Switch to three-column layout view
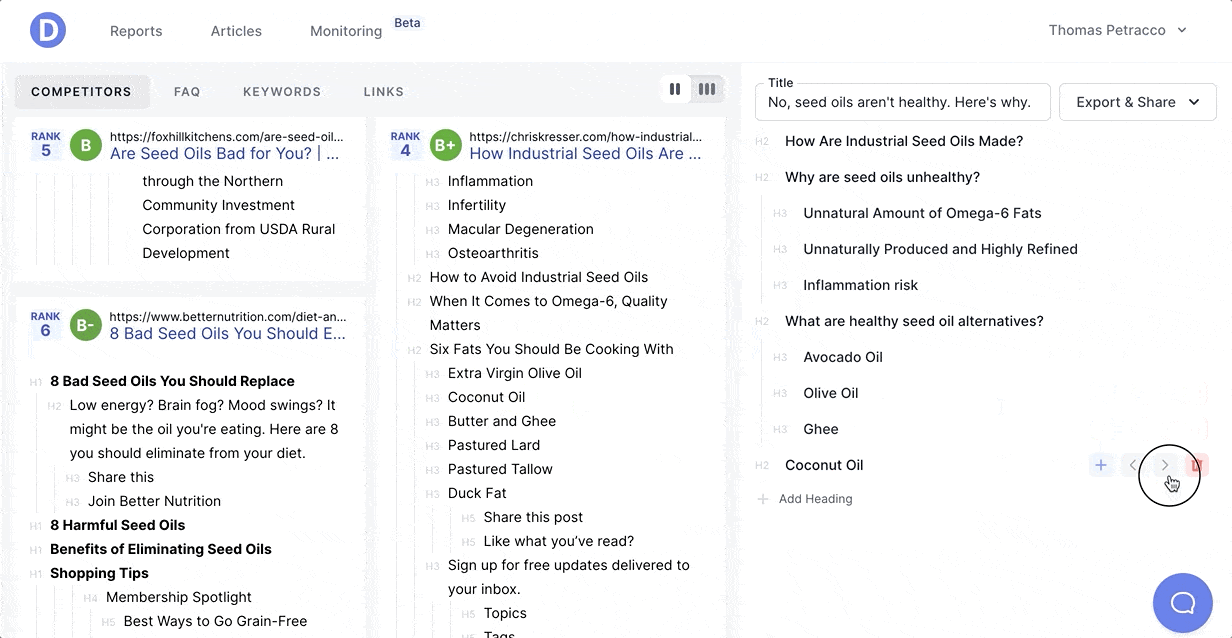1232x638 pixels. pos(707,89)
